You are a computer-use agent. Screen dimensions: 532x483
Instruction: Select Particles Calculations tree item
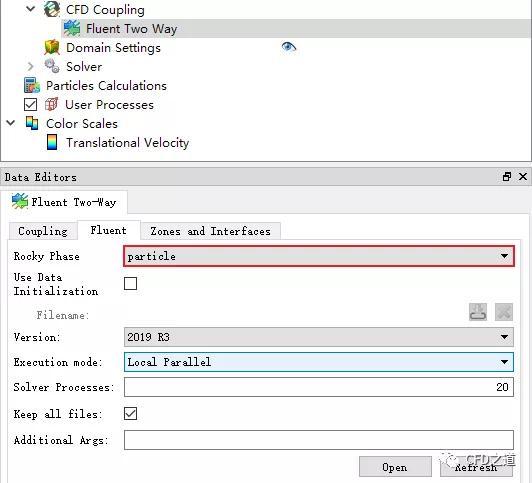click(x=106, y=85)
